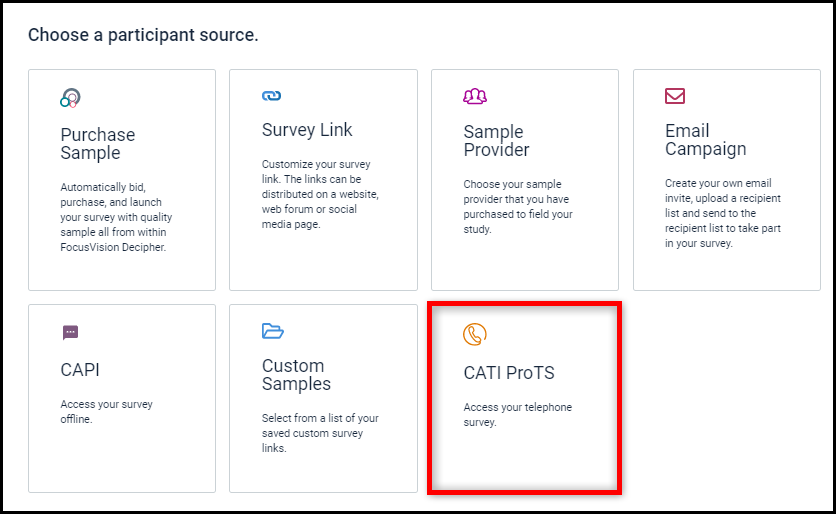Screen dimensions: 836x514
Task: Click the Email Campaign envelope icon
Action: [674, 96]
